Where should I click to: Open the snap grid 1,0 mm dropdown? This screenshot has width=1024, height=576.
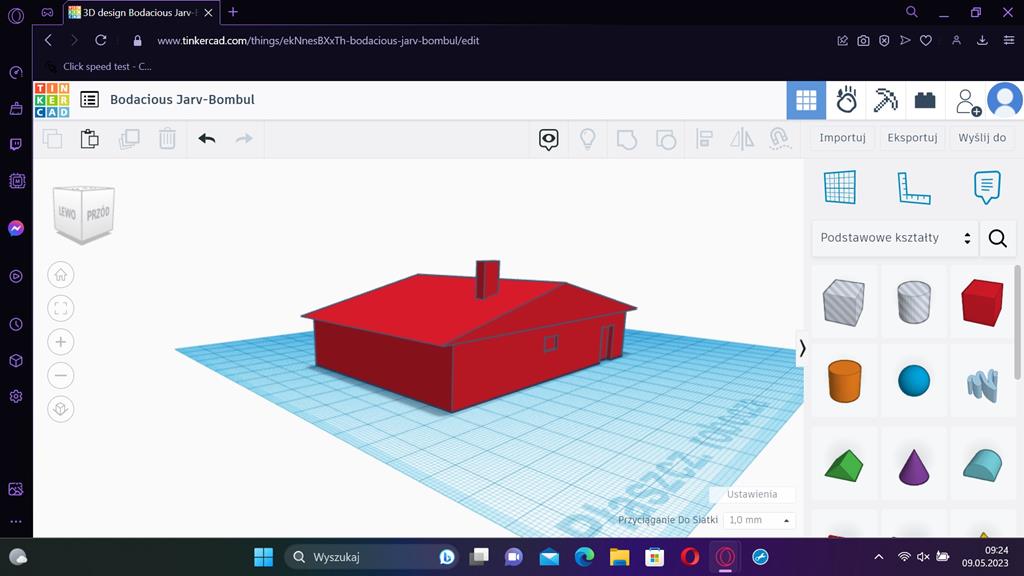click(x=759, y=520)
